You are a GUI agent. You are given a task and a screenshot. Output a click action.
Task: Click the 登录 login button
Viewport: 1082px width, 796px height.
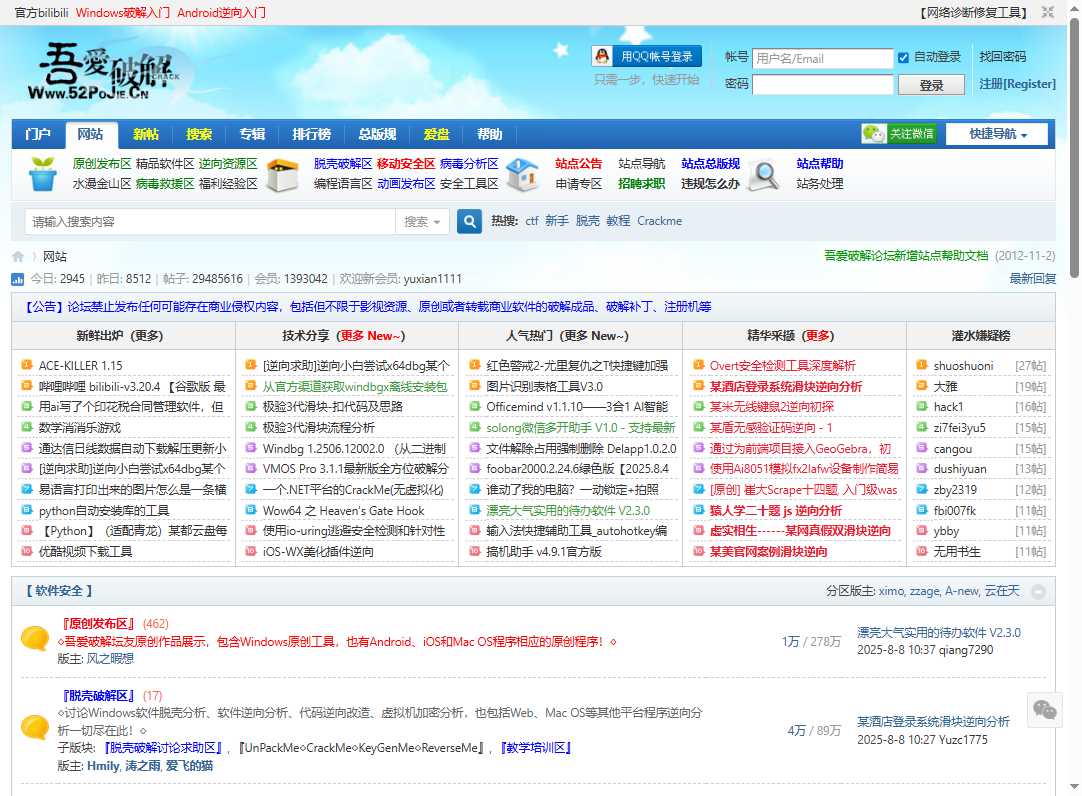click(930, 85)
